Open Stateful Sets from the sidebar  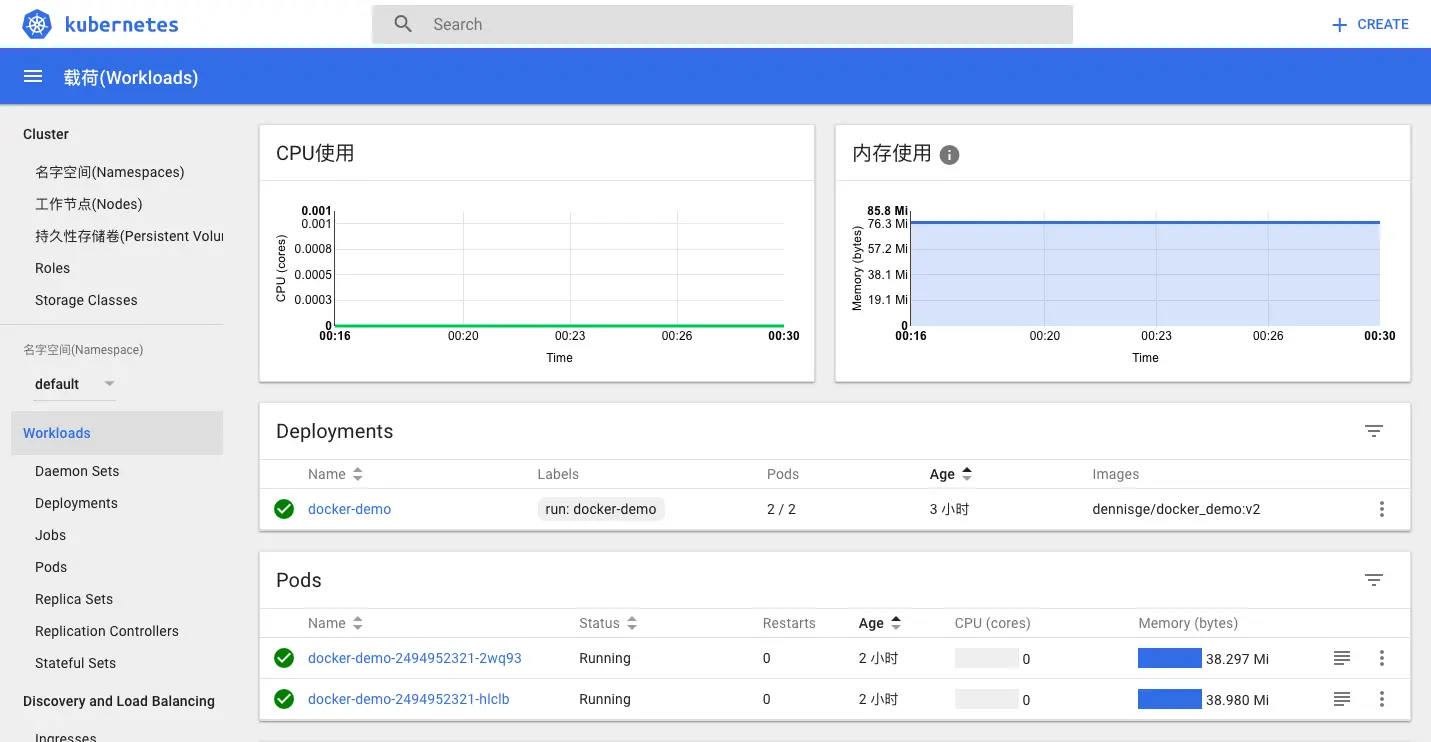click(x=75, y=662)
